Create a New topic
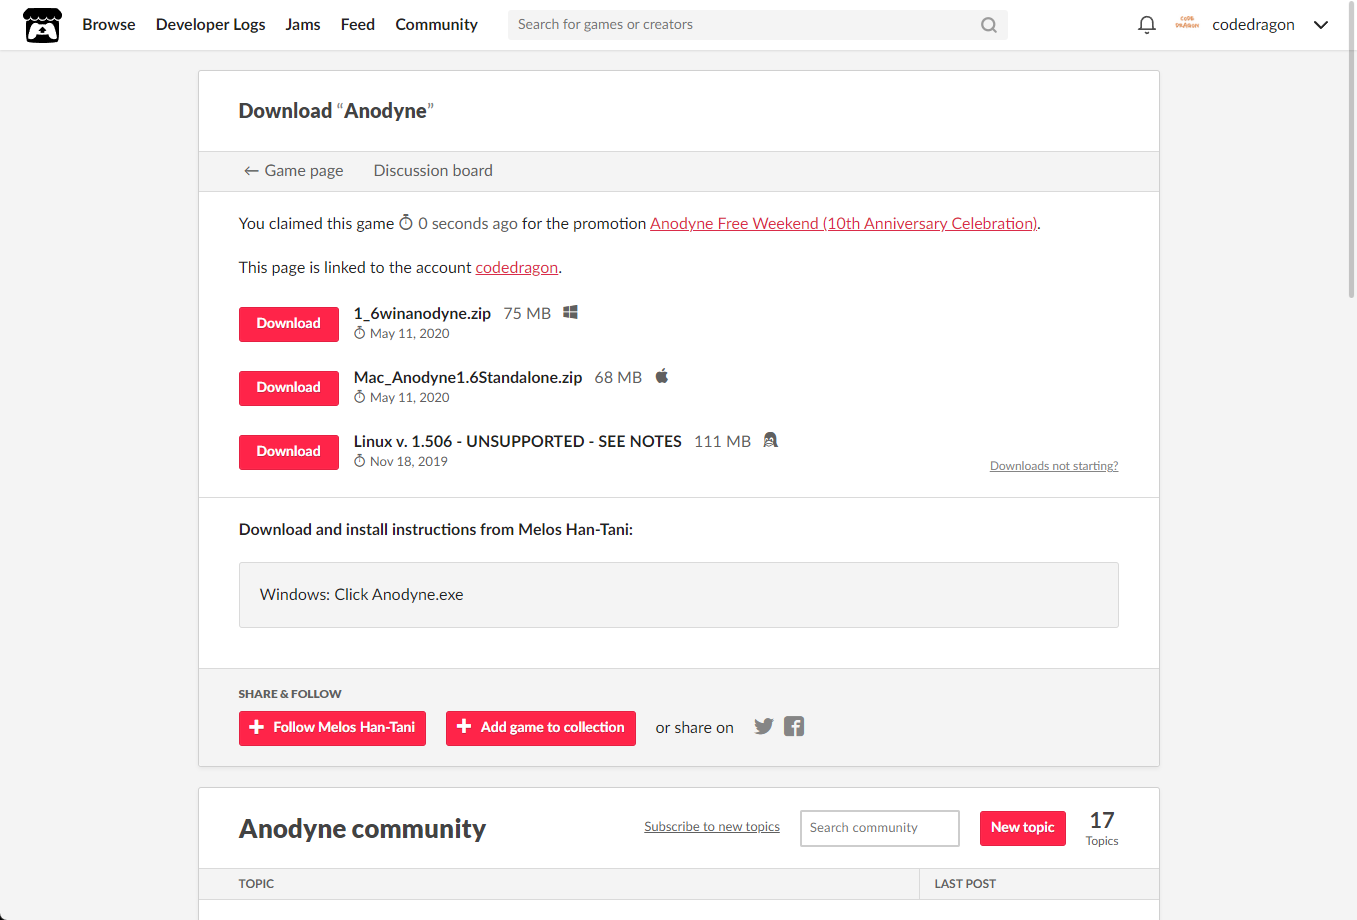This screenshot has height=920, width=1357. click(1023, 828)
